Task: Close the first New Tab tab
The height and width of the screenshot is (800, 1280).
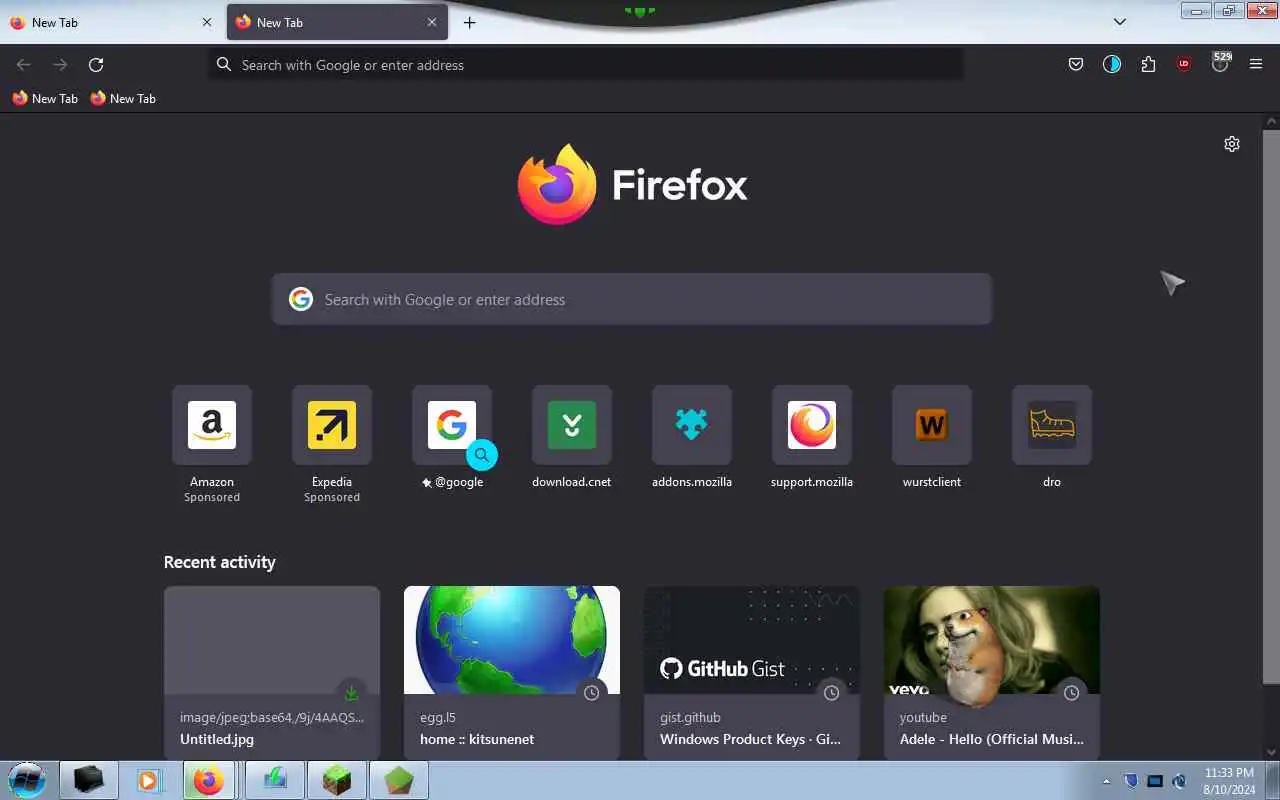Action: 207,22
